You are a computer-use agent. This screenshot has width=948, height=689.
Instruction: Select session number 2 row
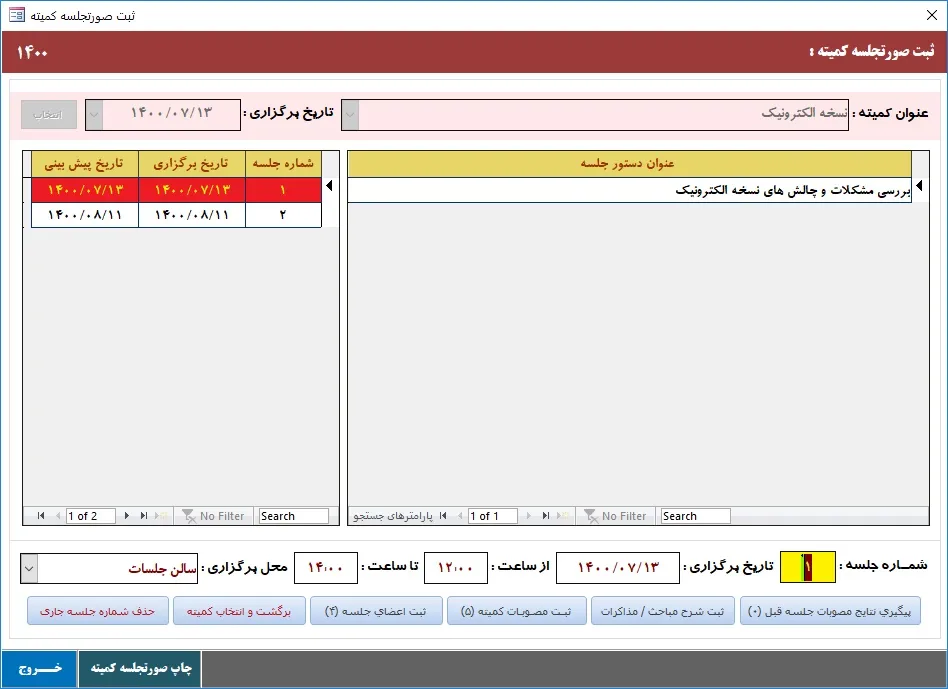(282, 214)
